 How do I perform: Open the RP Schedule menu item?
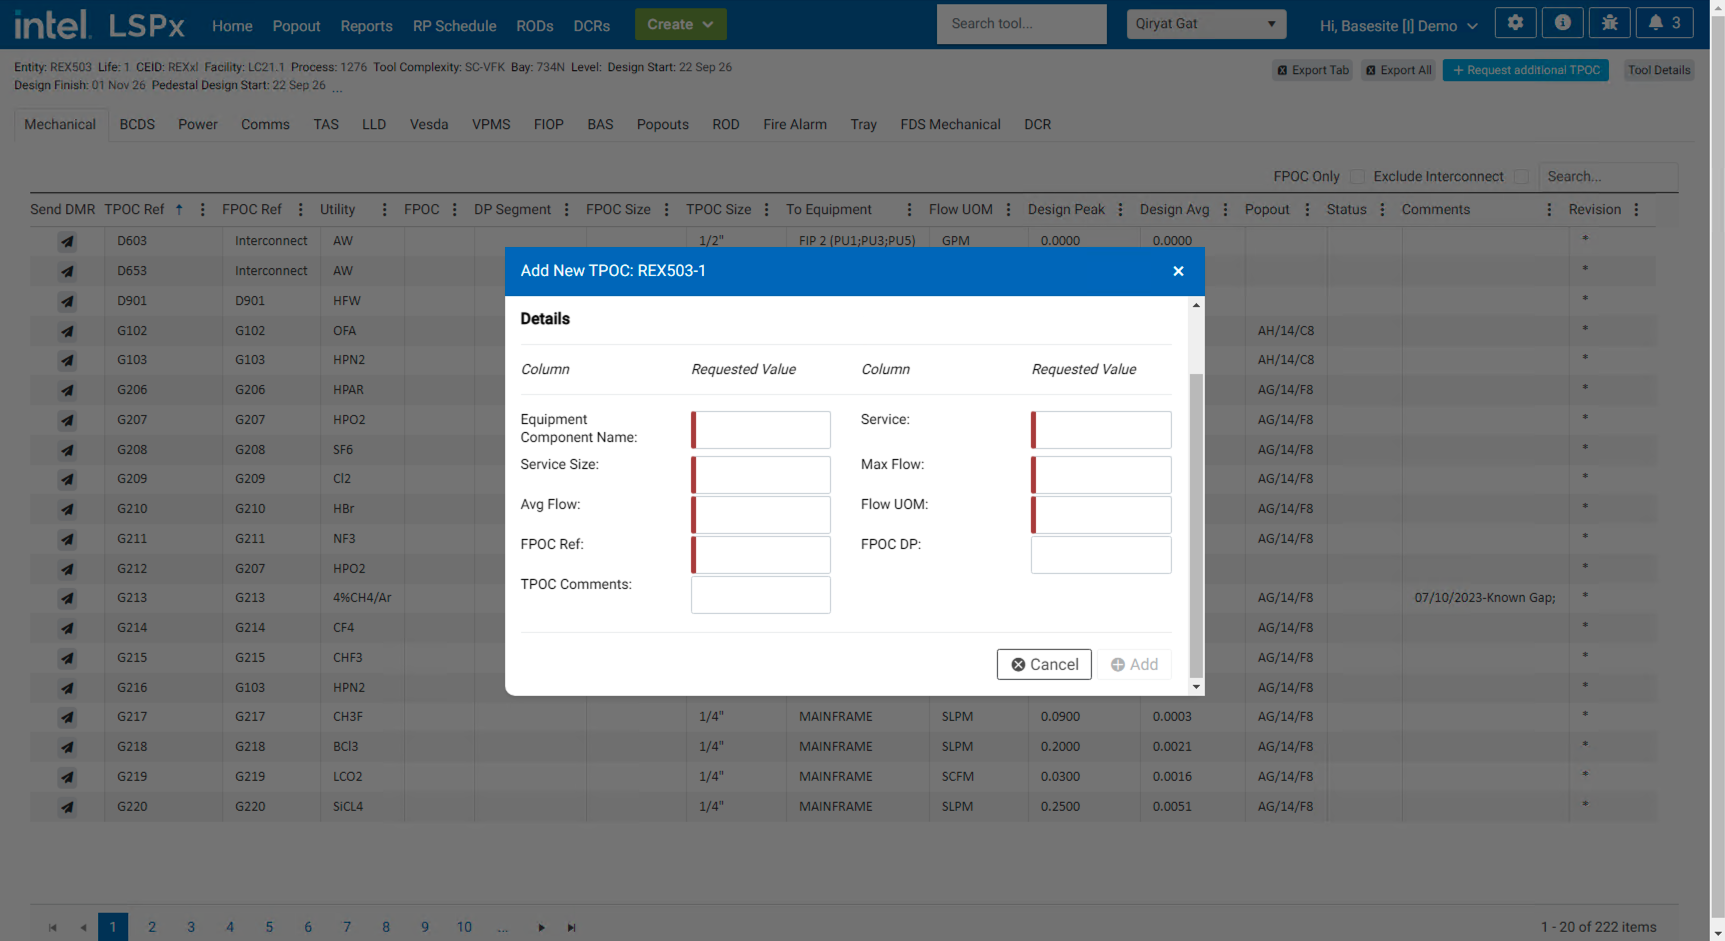tap(454, 26)
